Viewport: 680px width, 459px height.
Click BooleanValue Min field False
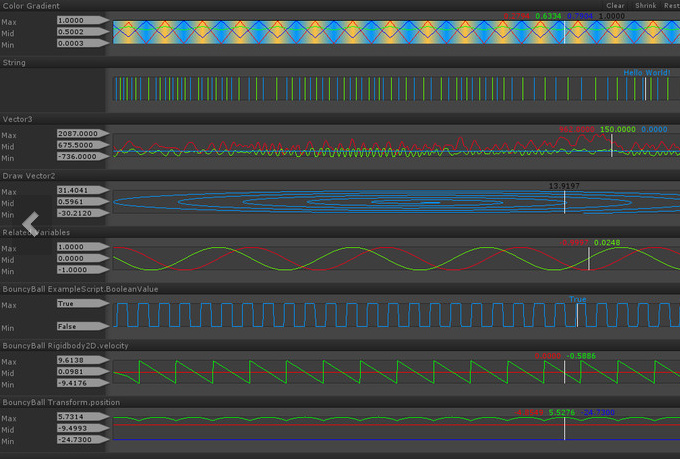82,326
